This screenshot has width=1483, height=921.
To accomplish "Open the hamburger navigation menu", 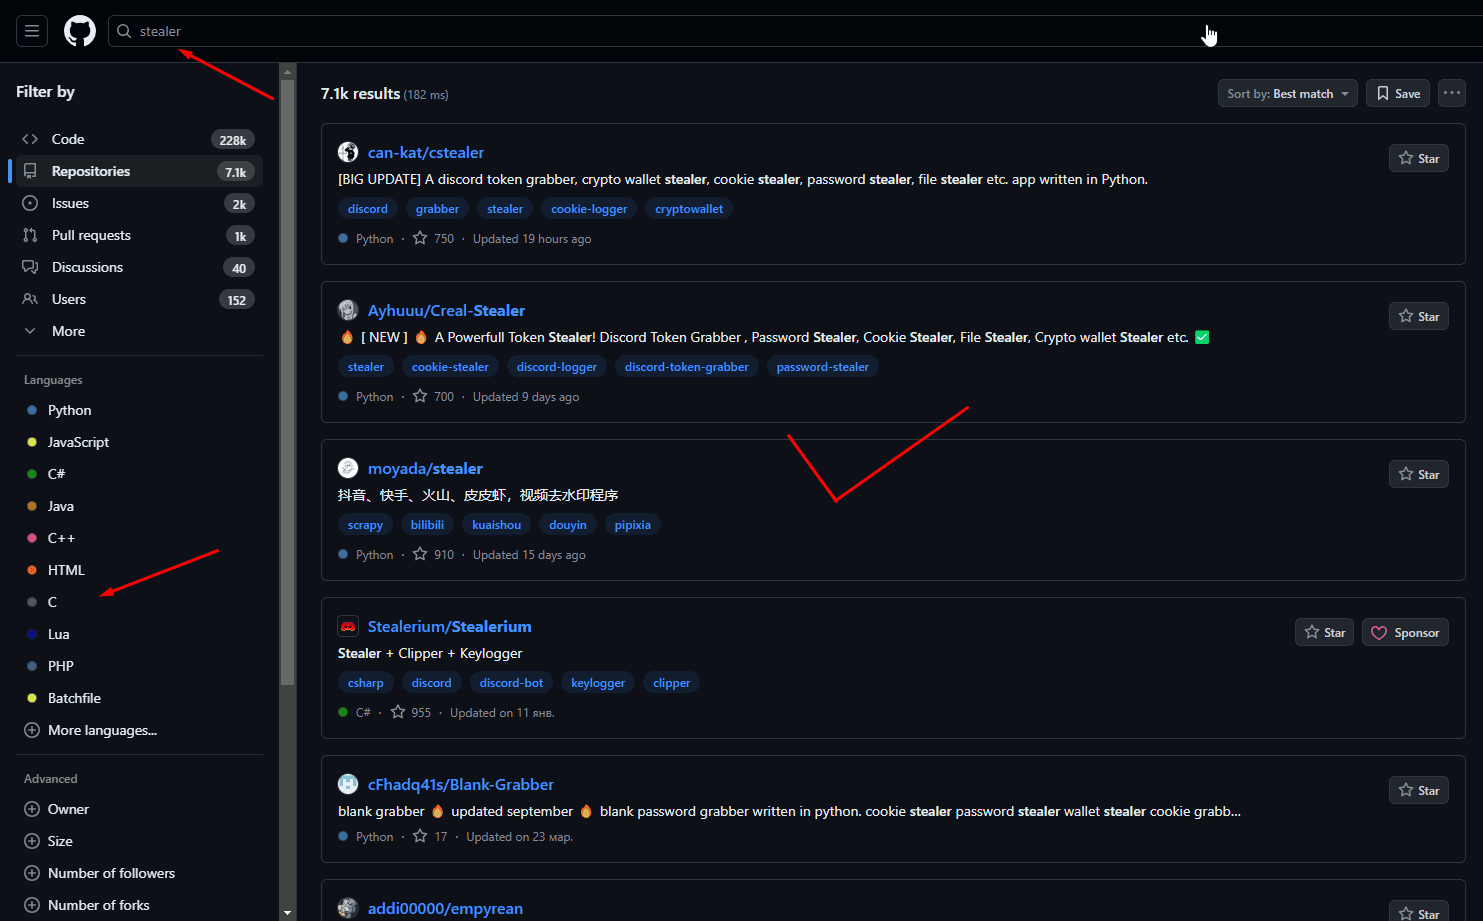I will (31, 30).
